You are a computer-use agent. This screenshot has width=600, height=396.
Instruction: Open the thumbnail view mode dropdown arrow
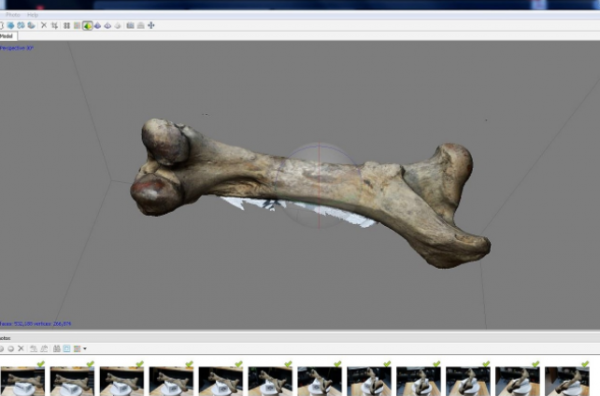(x=85, y=349)
